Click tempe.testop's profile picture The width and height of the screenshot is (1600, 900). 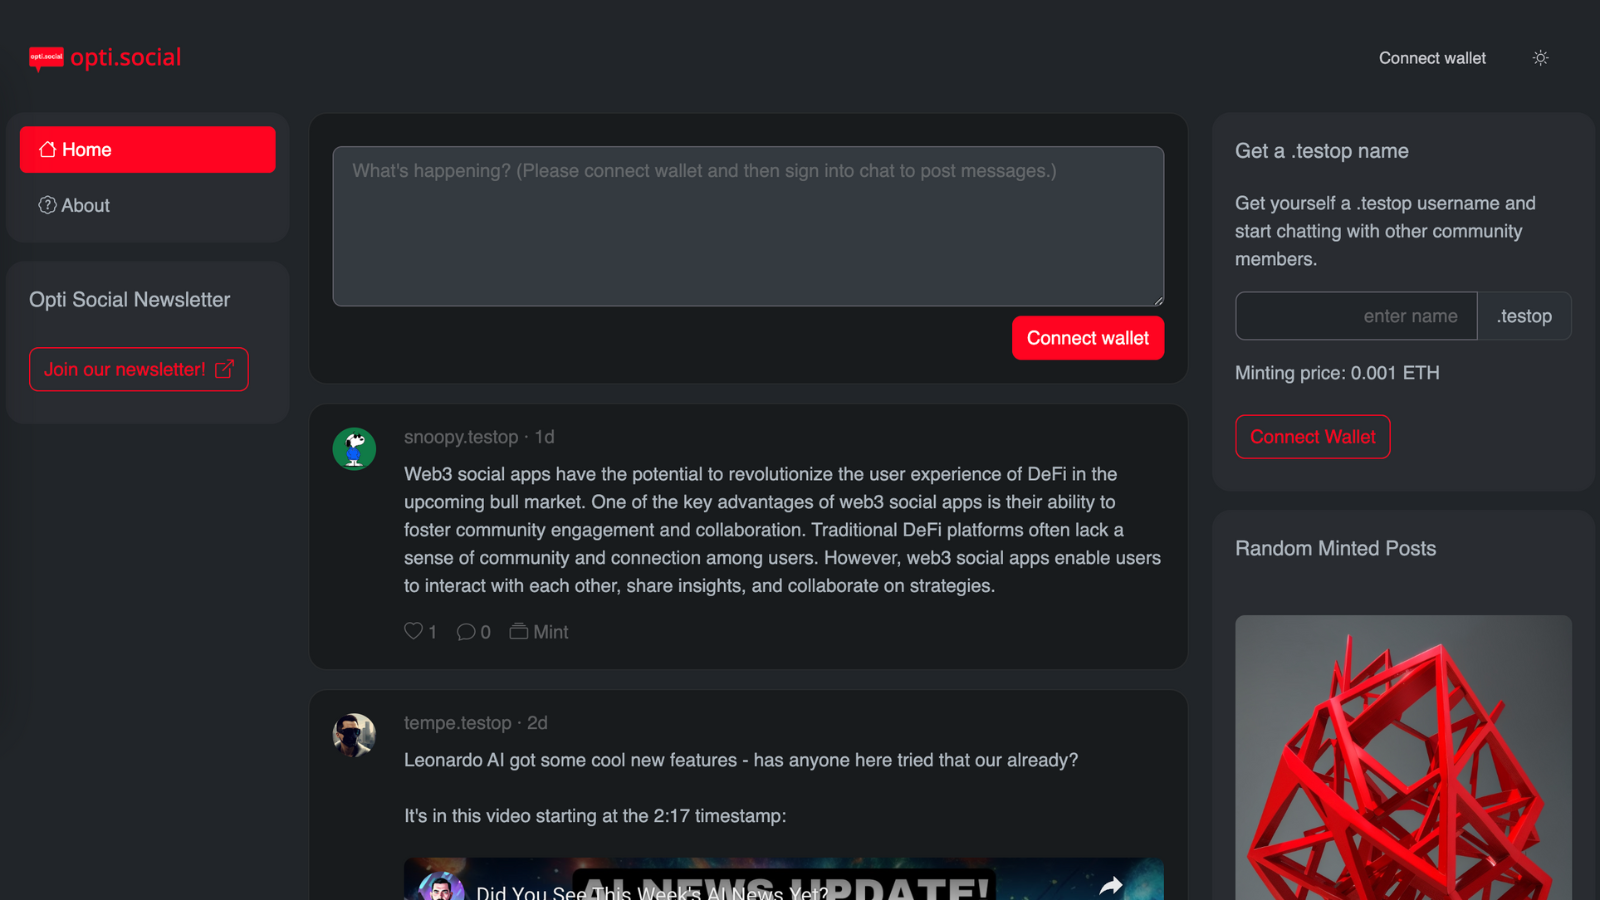point(354,735)
